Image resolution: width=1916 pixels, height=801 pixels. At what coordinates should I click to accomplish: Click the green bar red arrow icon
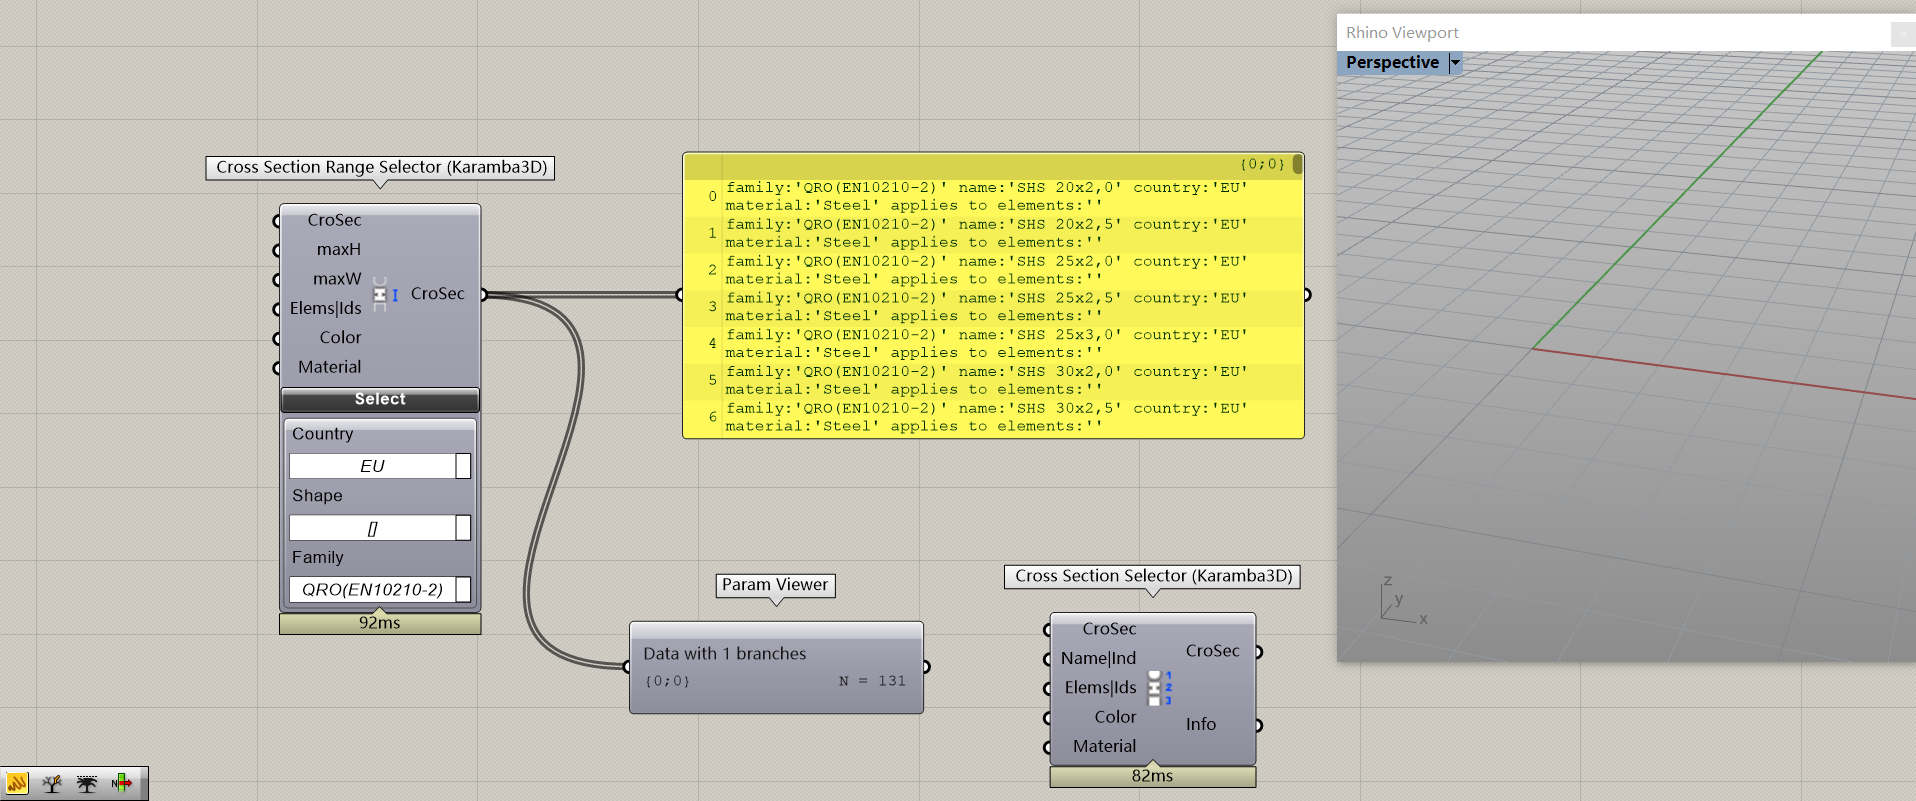pyautogui.click(x=122, y=784)
